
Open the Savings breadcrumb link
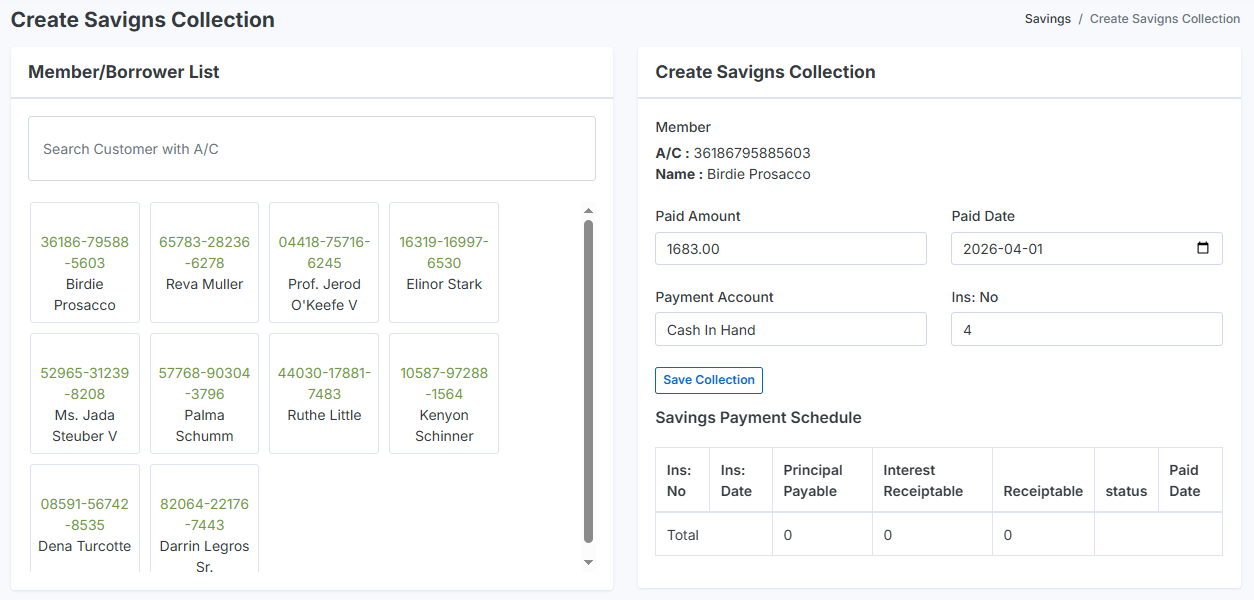(x=1047, y=19)
